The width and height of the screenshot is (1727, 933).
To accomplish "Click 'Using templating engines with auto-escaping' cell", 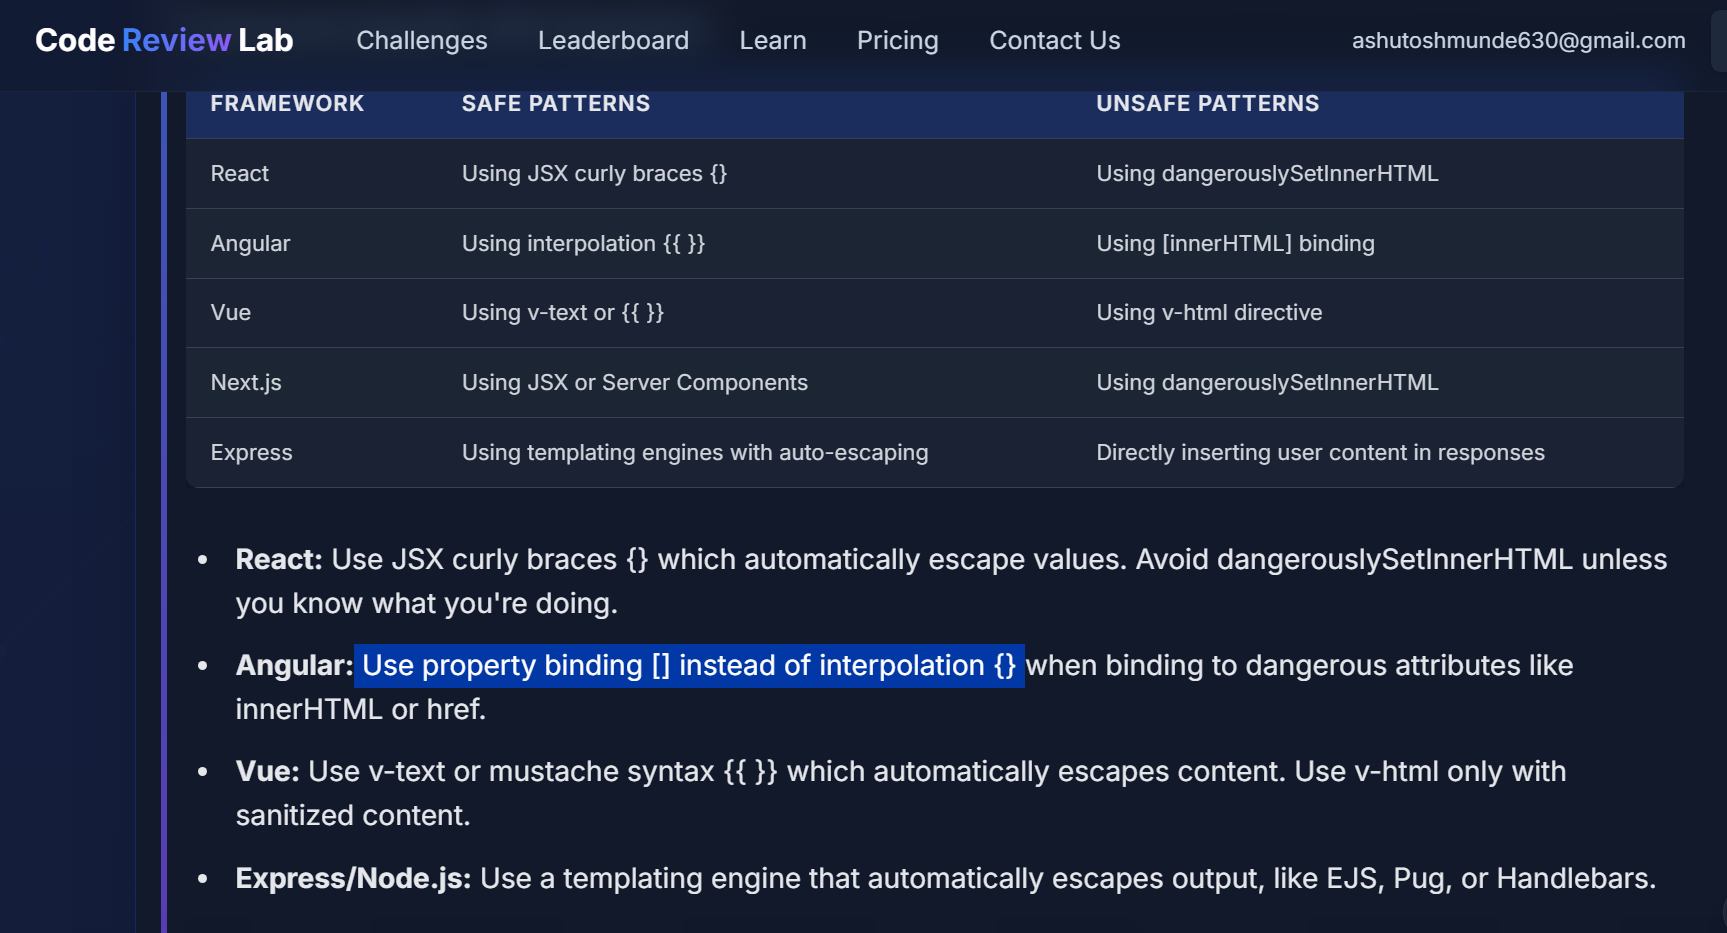I will (695, 453).
